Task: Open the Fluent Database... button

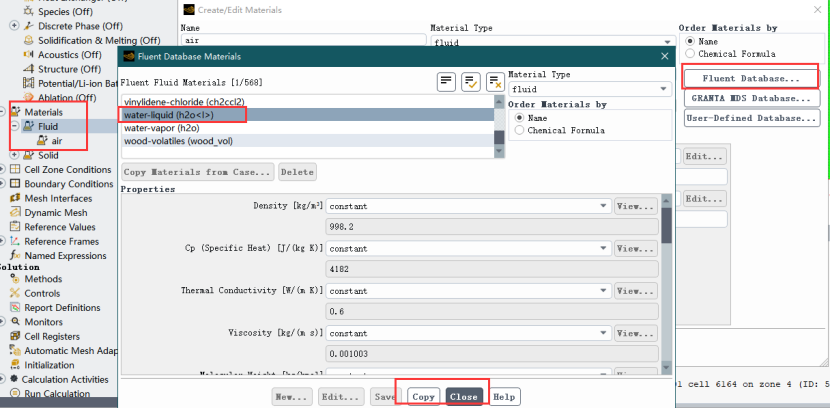Action: pos(751,78)
